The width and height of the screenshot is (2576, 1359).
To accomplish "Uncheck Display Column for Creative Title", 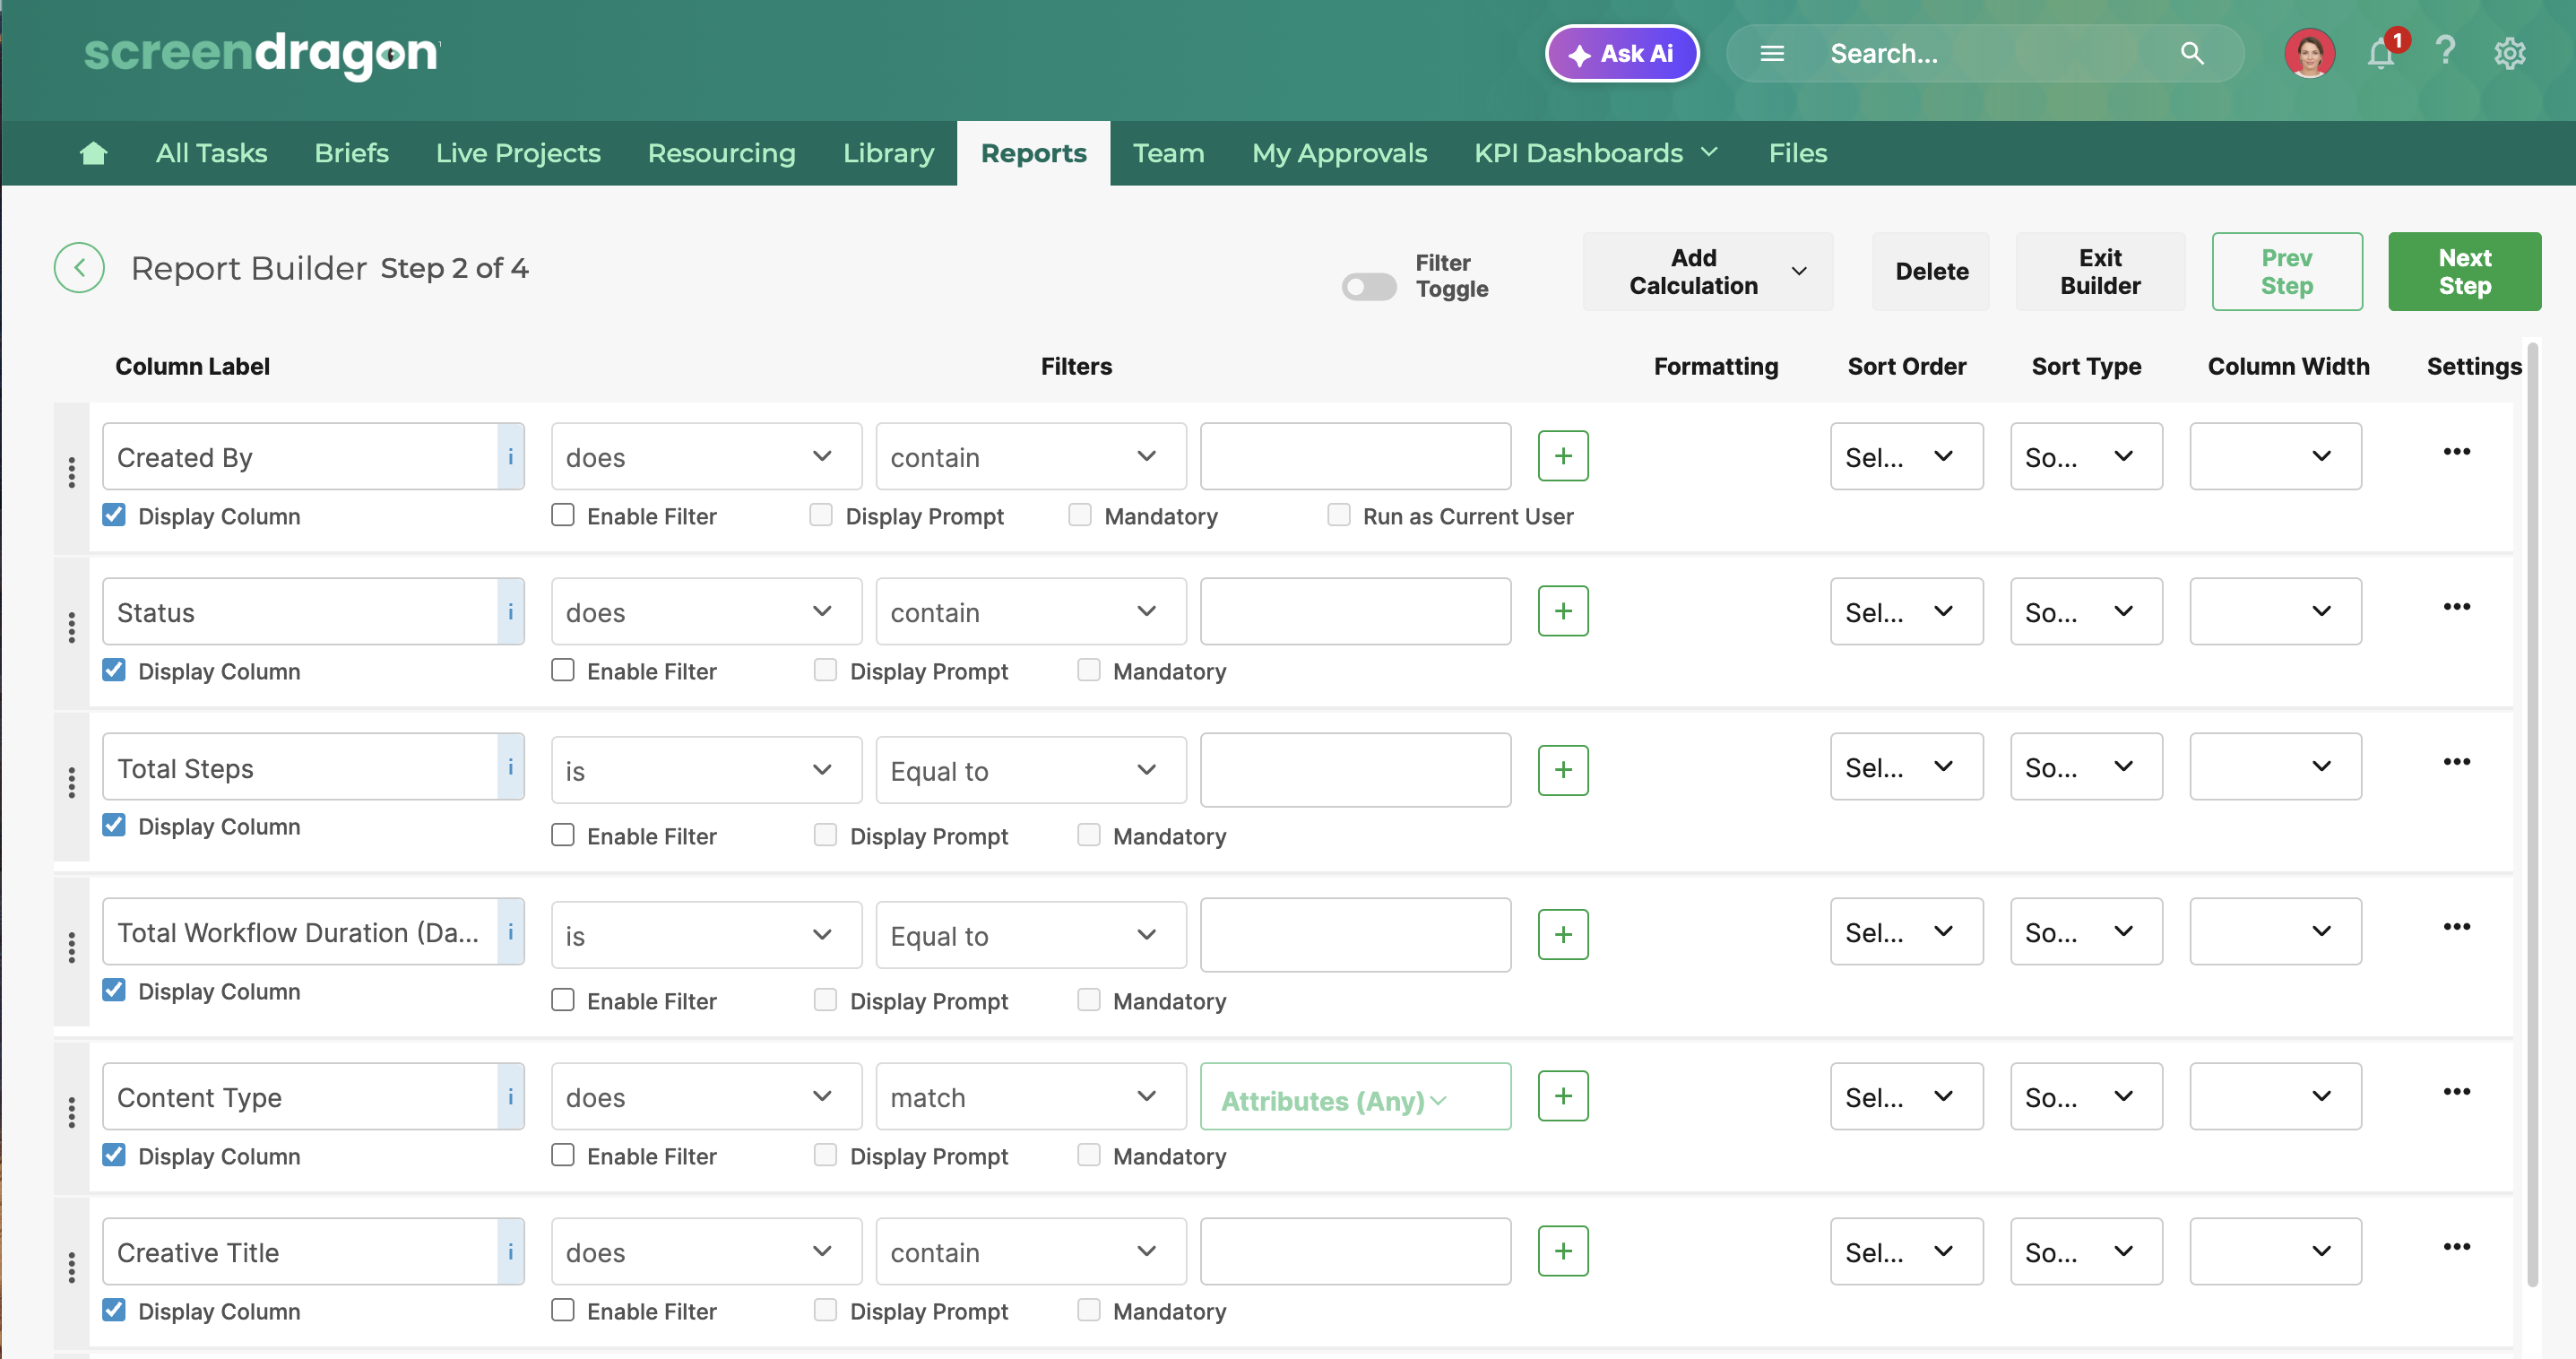I will pos(114,1310).
